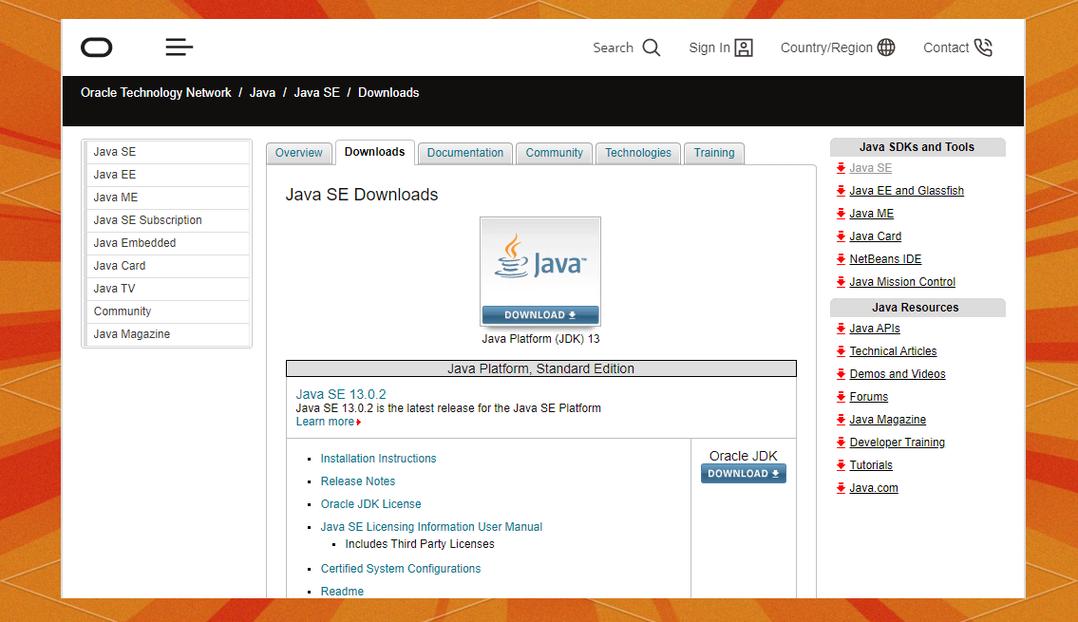This screenshot has height=622, width=1078.
Task: Select the Training tab
Action: coord(714,153)
